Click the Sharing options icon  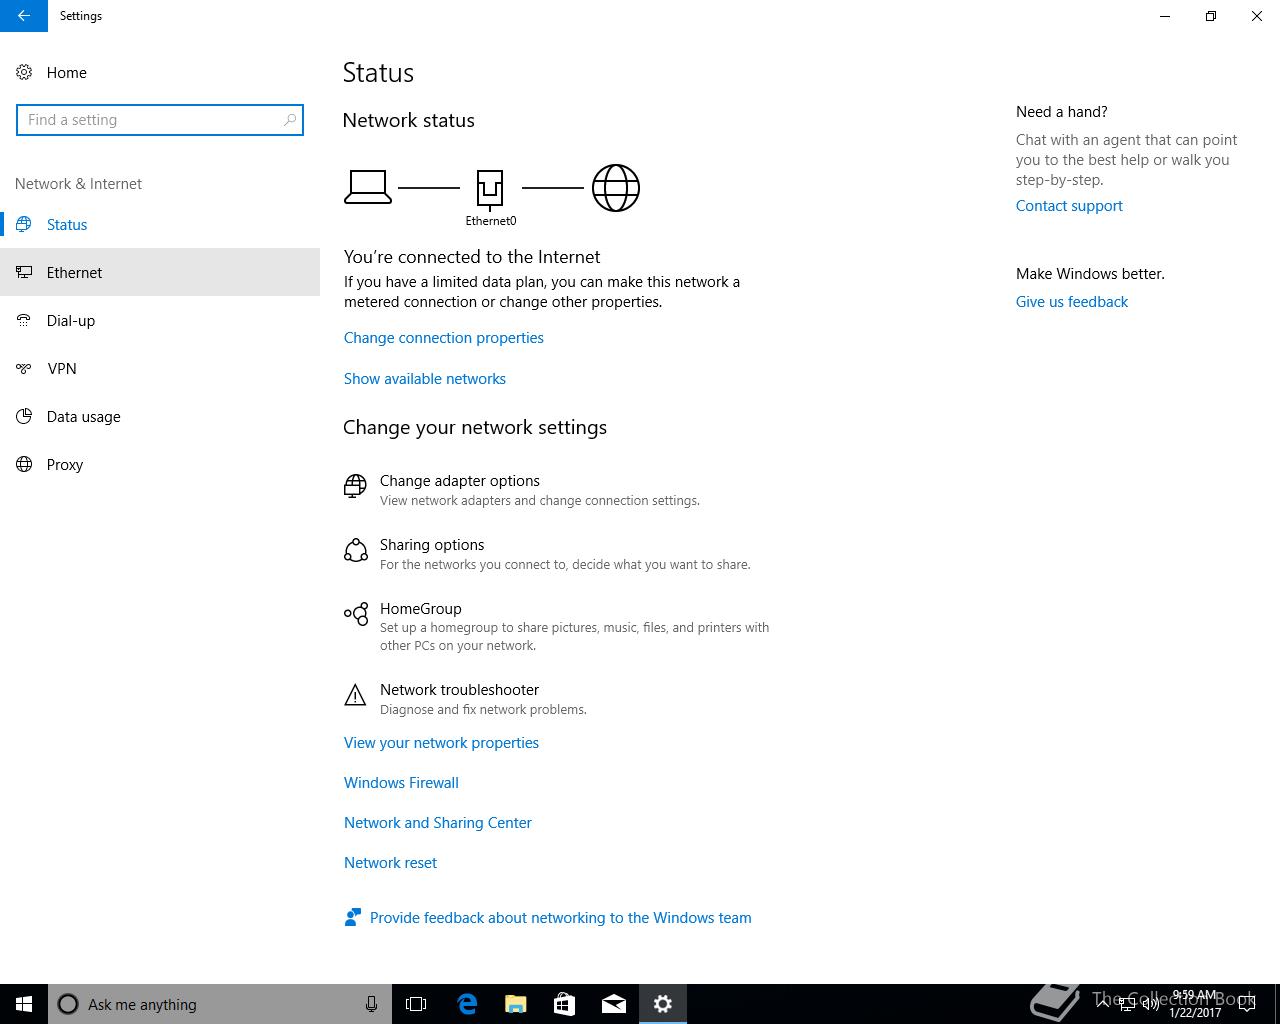pos(355,551)
